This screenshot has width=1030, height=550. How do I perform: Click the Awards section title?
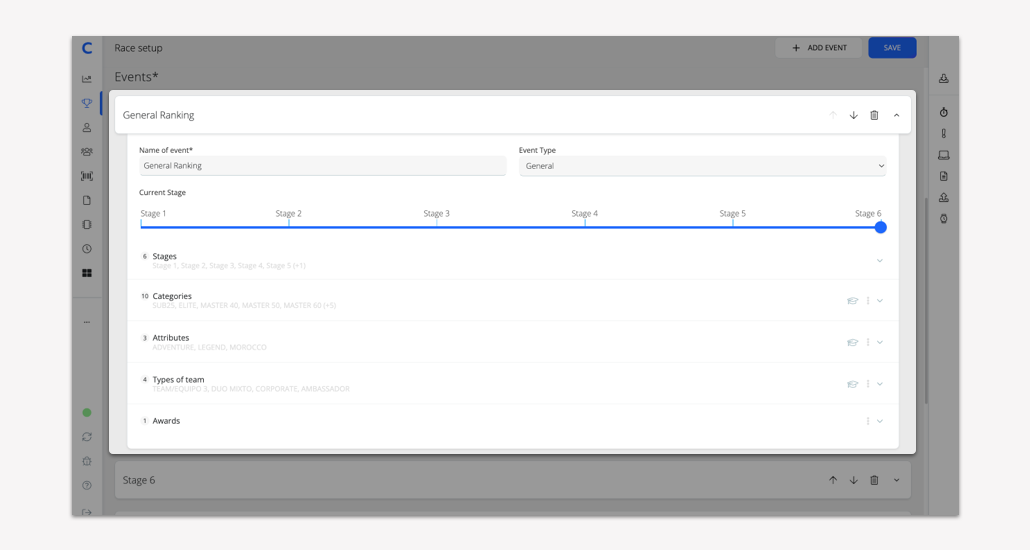click(166, 421)
